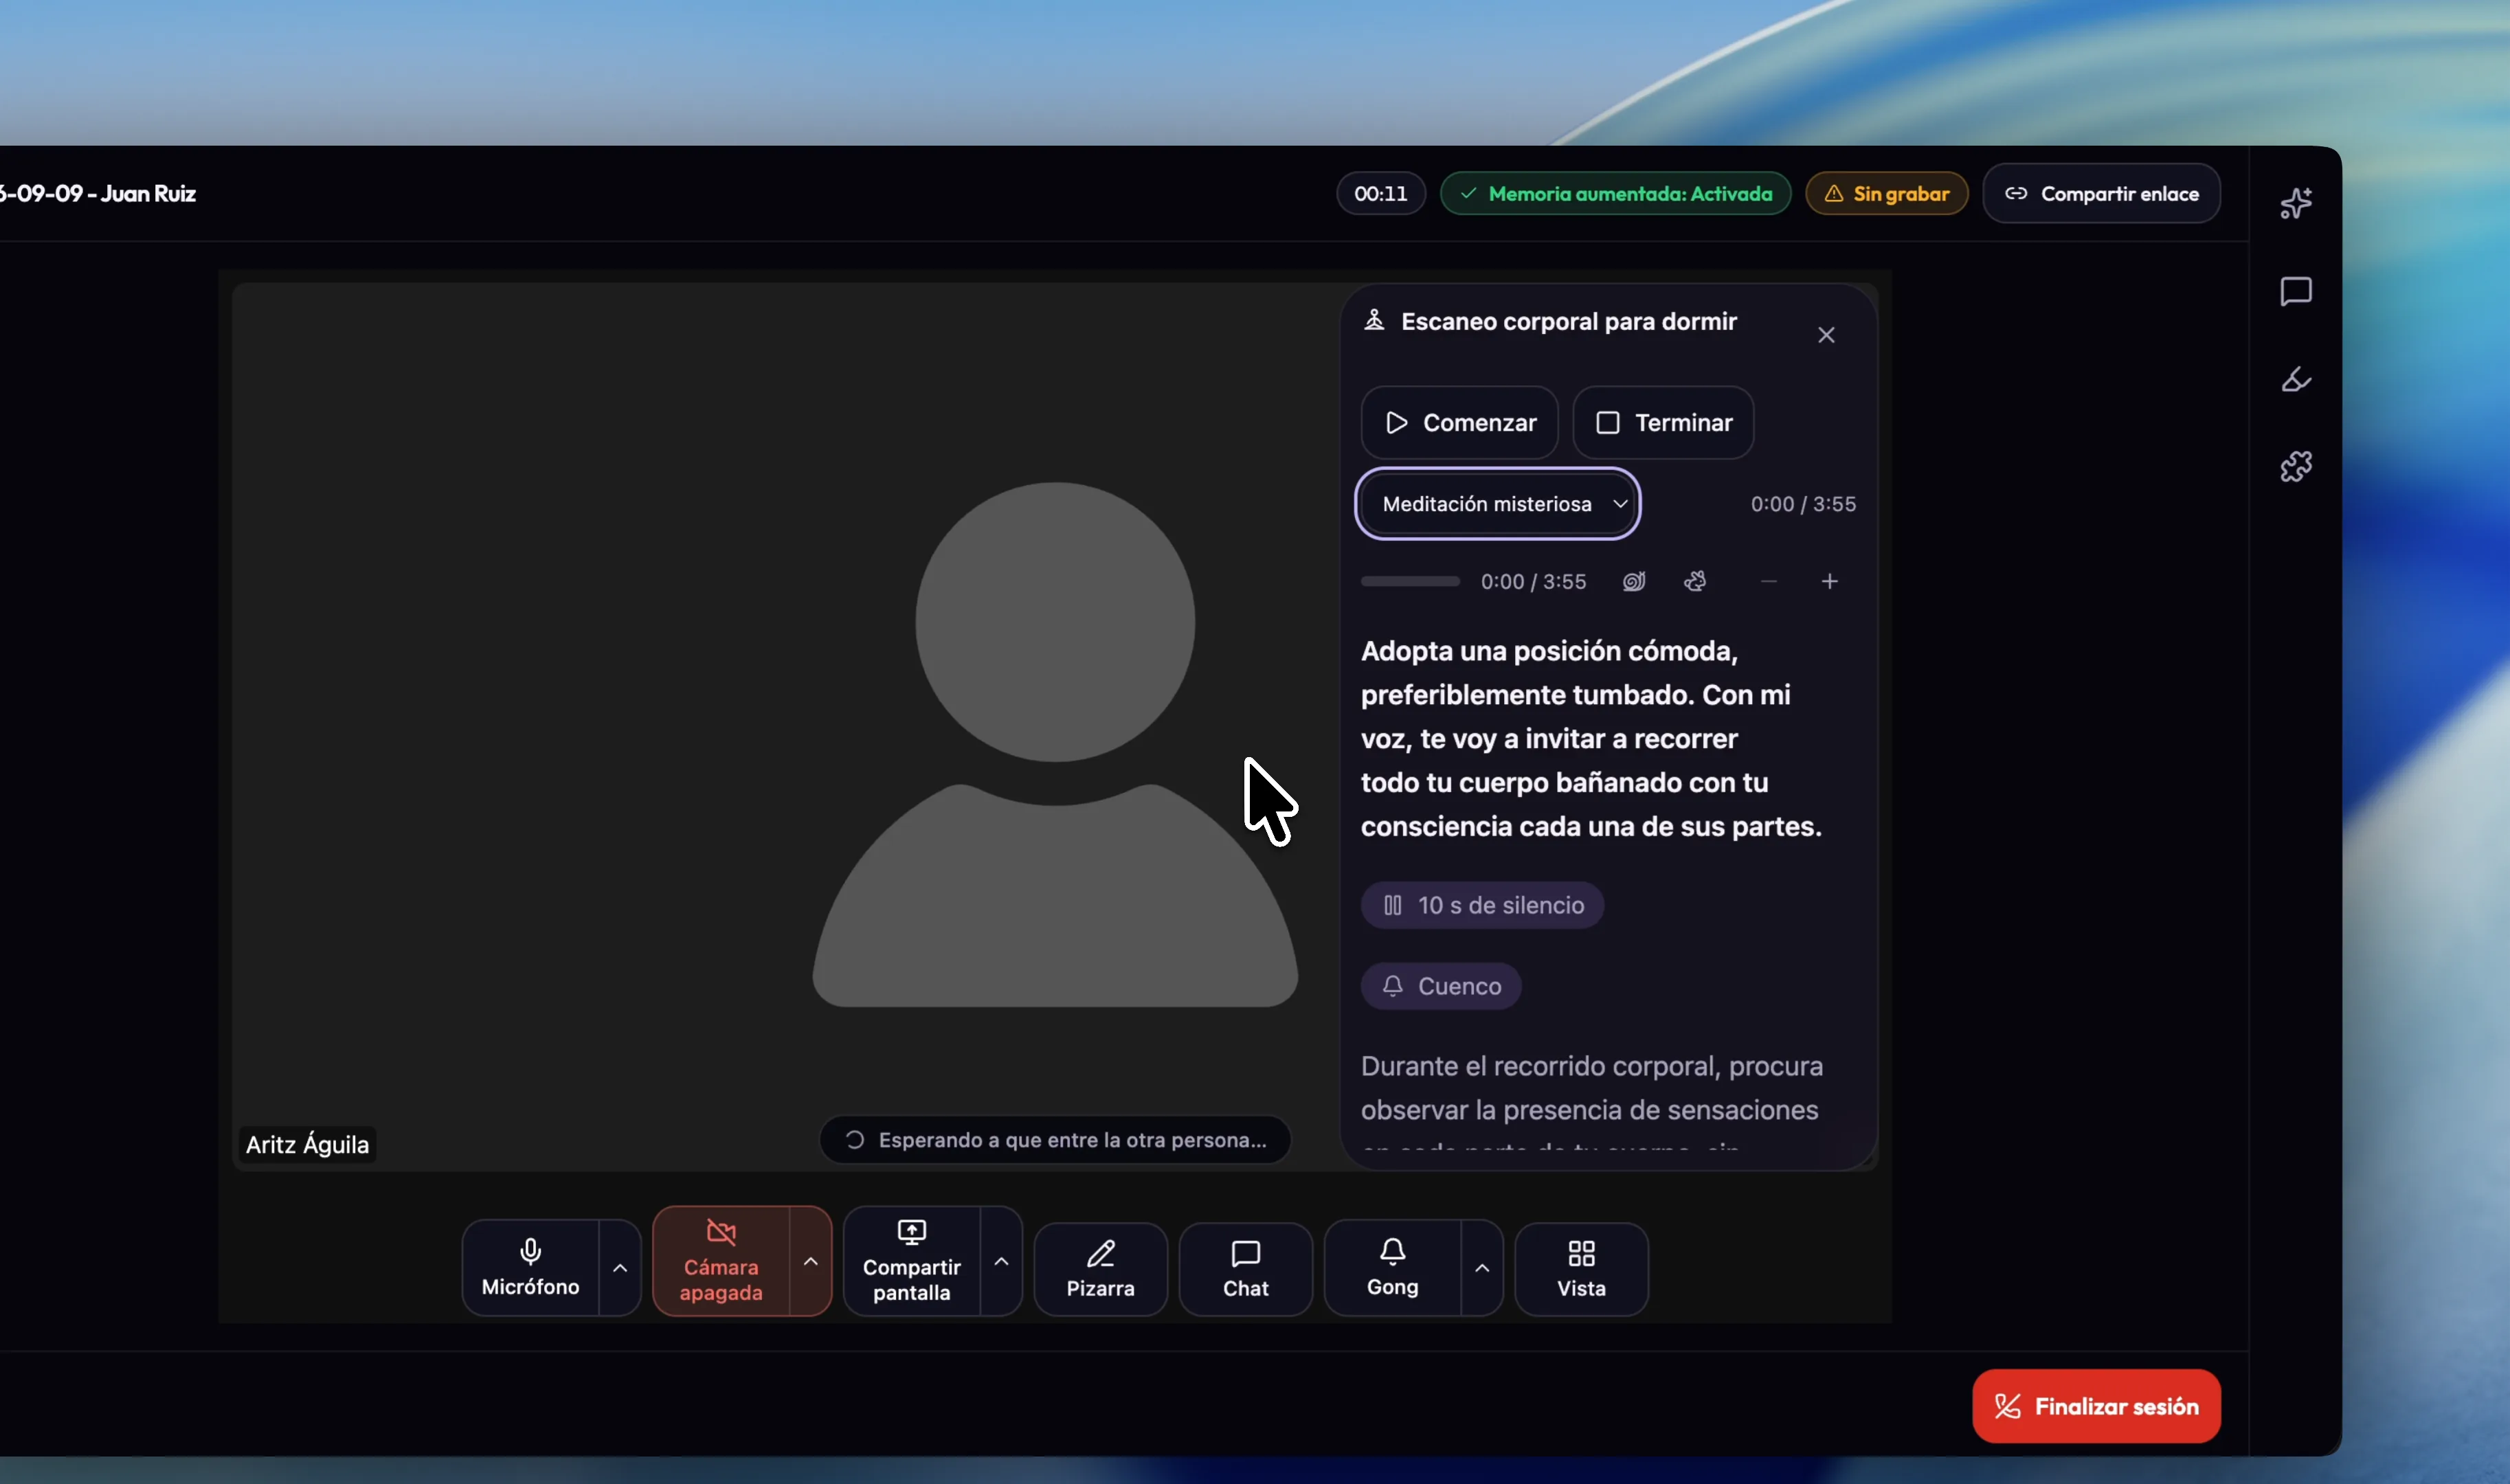Click the Adopta una posición cómoda paragraph

(x=1591, y=739)
